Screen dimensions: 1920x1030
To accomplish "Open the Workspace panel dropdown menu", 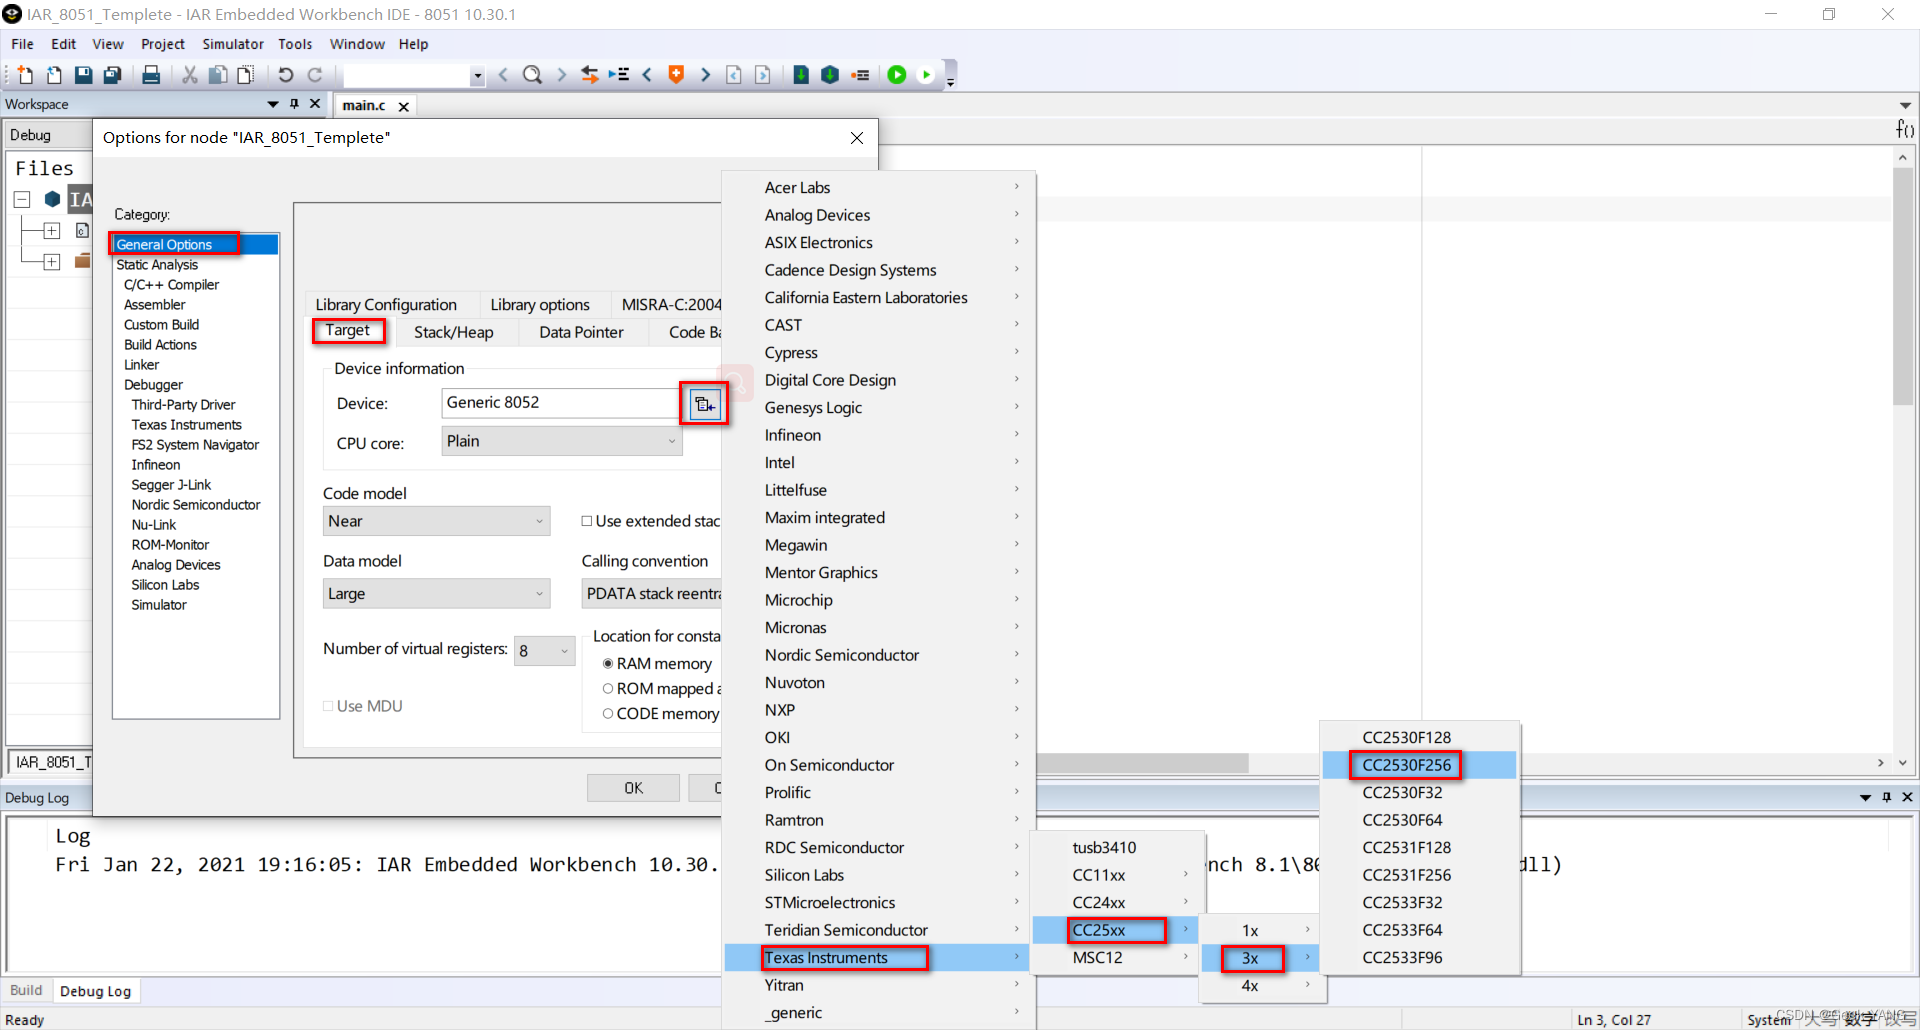I will [273, 104].
